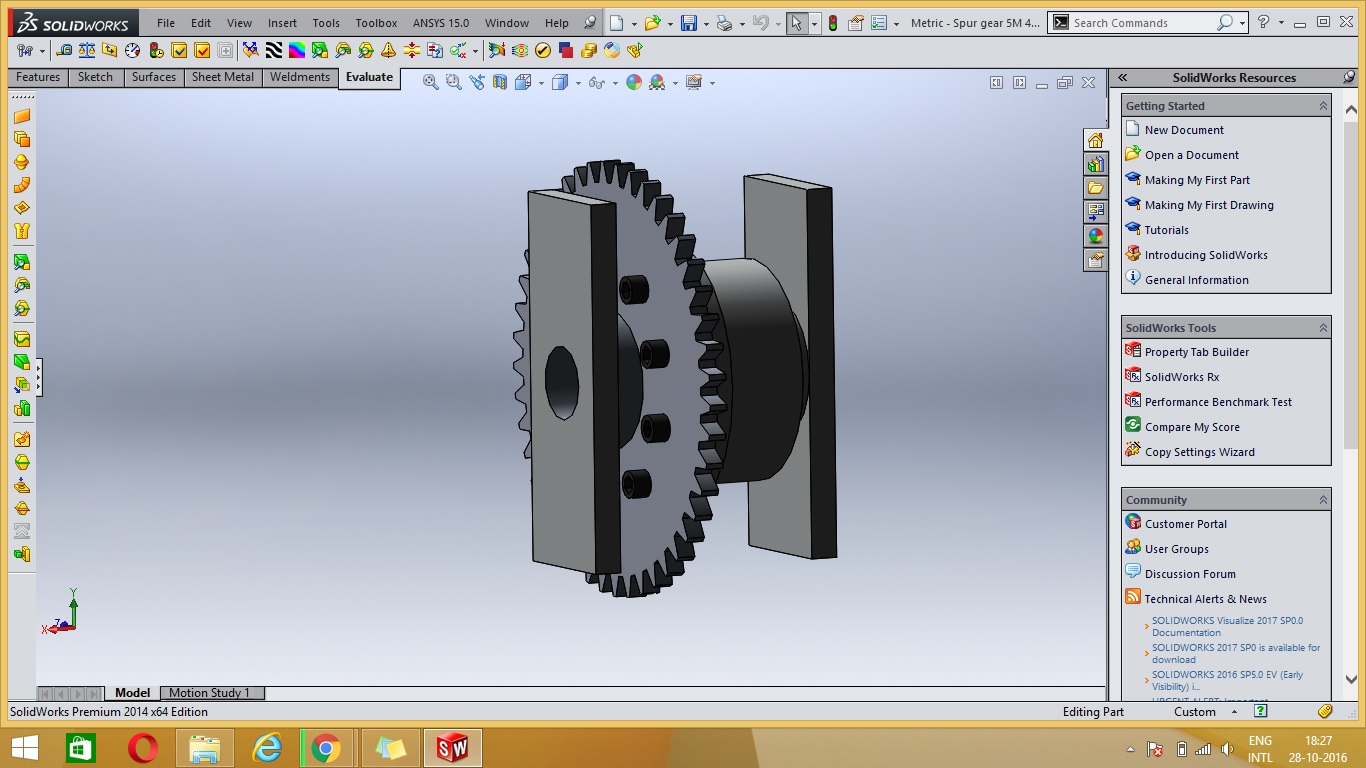The height and width of the screenshot is (768, 1366).
Task: Click the Internet Explorer taskbar icon
Action: pyautogui.click(x=267, y=748)
